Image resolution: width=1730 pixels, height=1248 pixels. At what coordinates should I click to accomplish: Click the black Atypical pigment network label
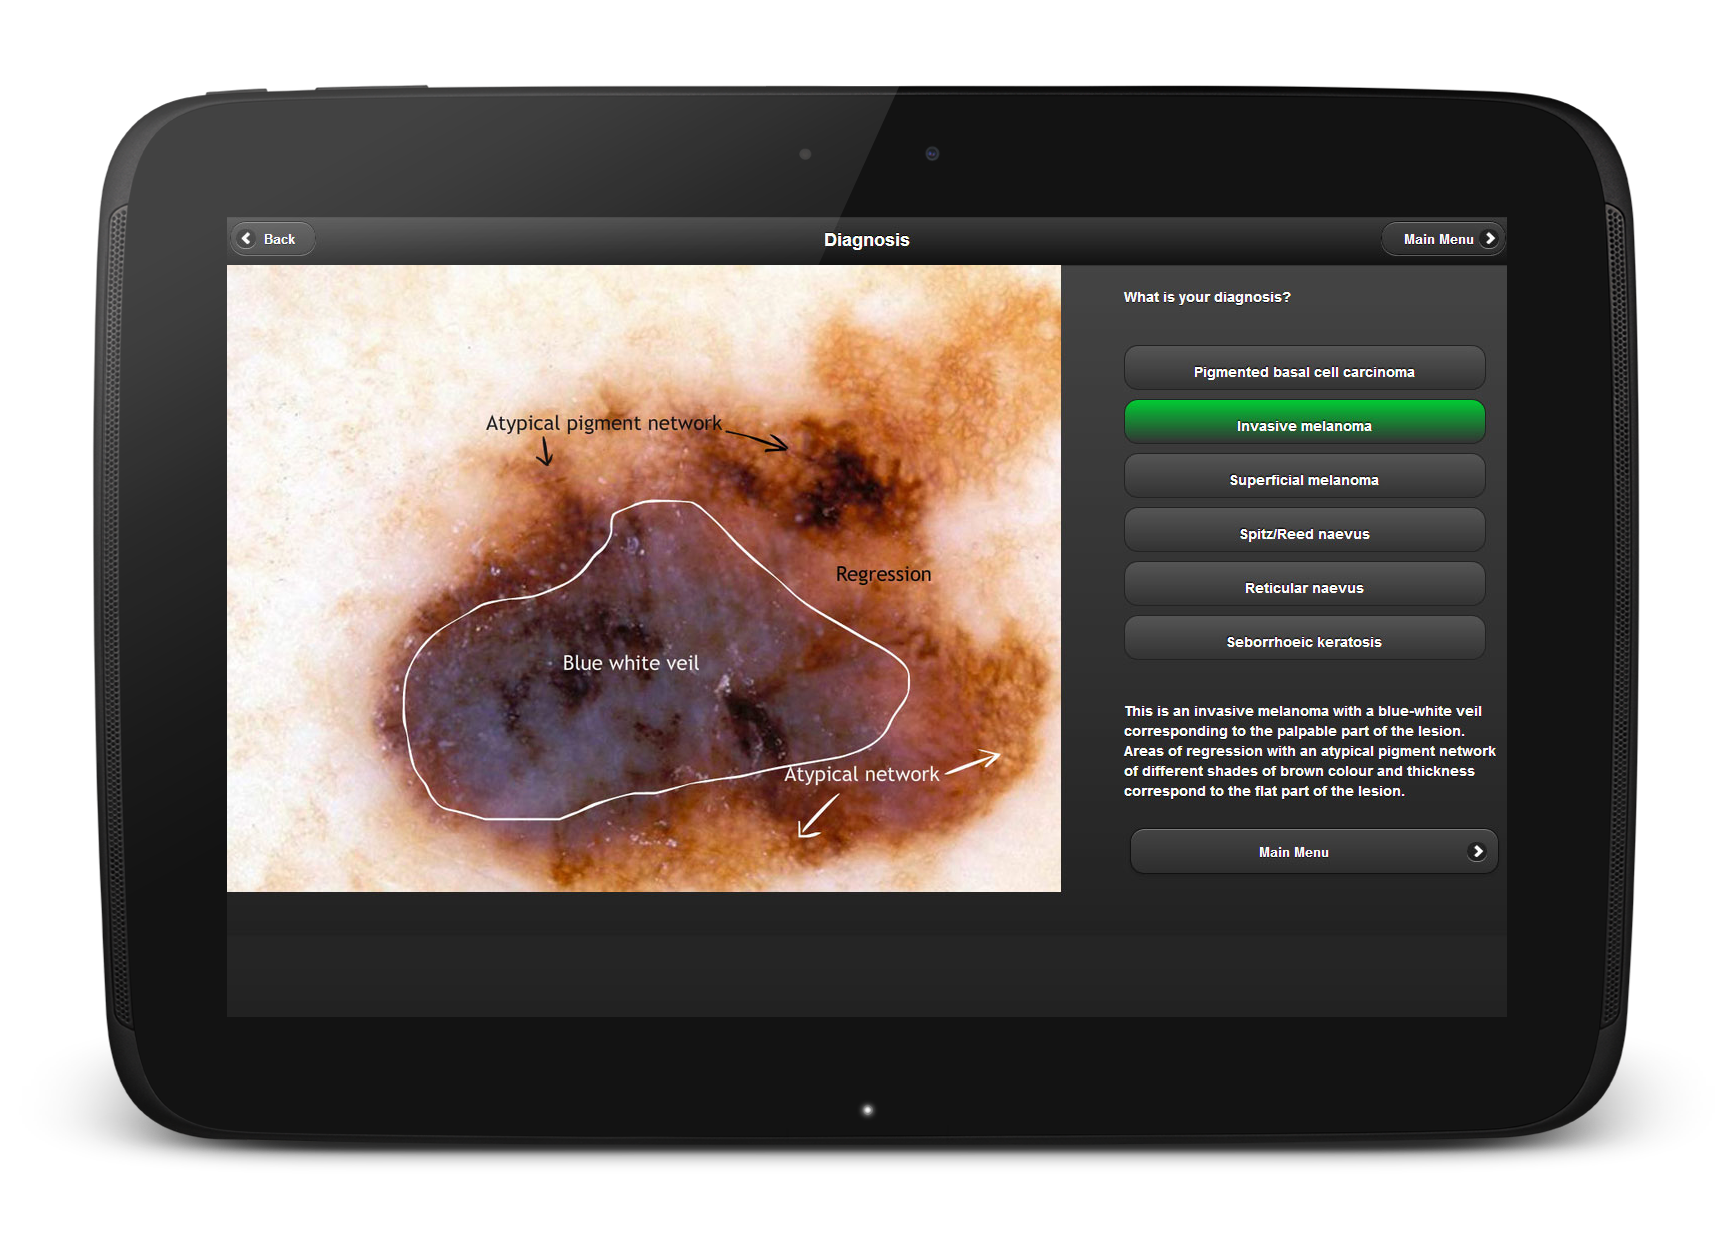click(603, 423)
